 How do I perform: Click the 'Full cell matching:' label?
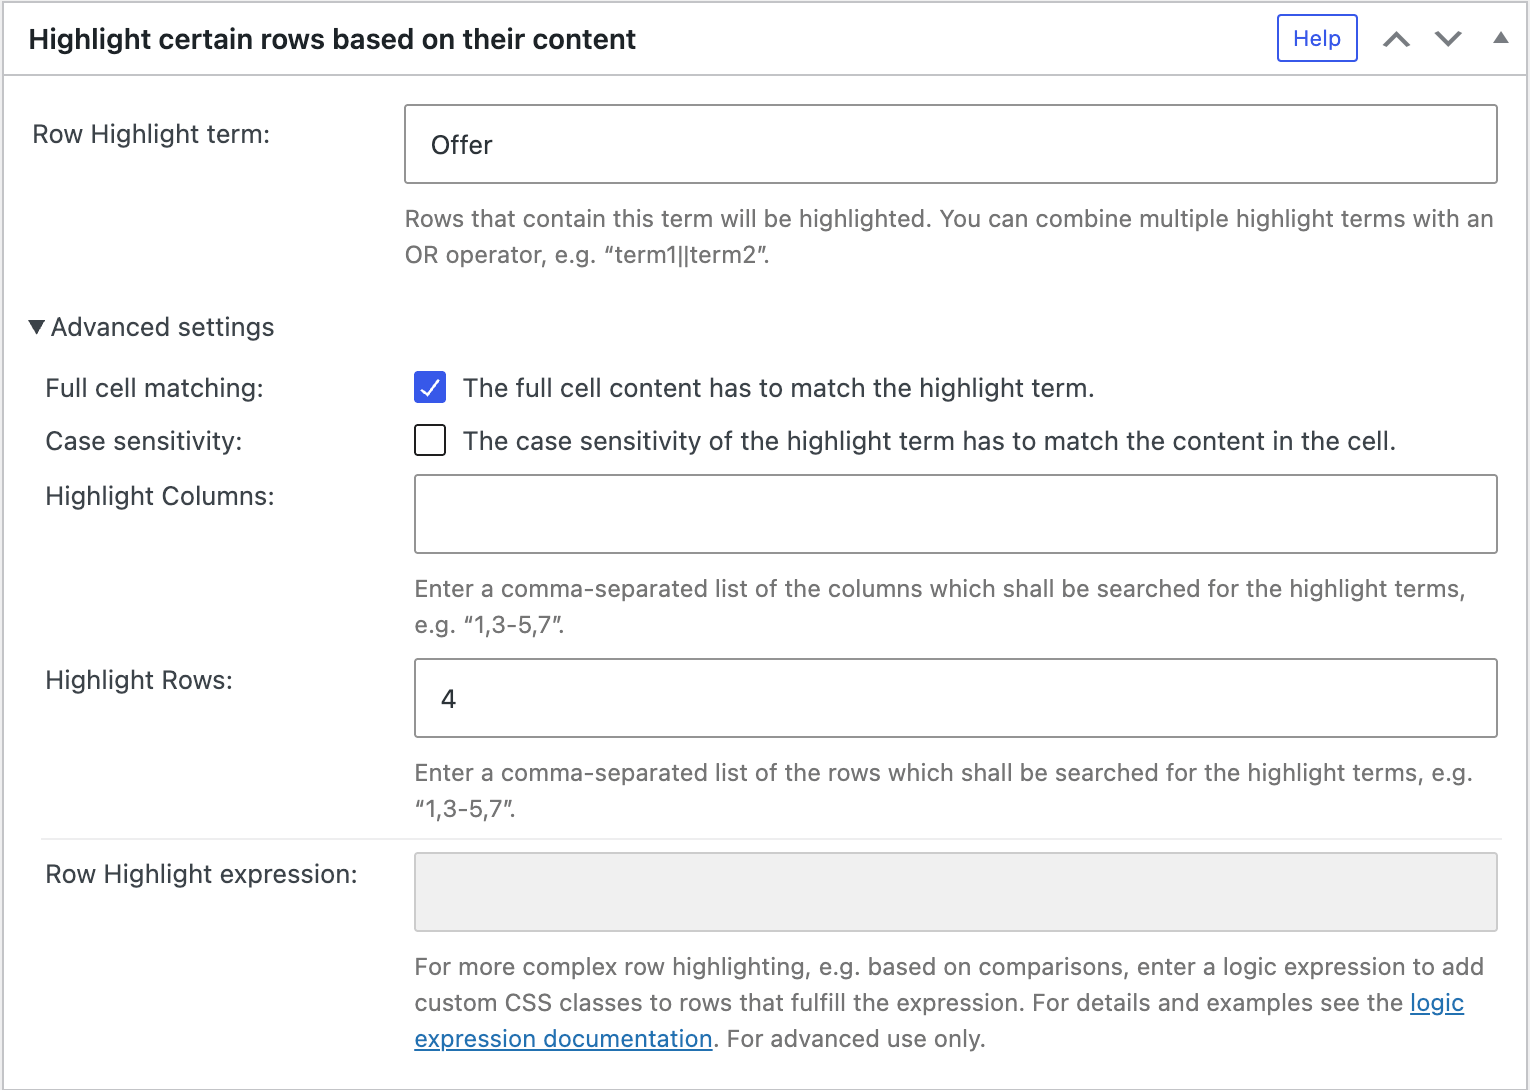154,388
